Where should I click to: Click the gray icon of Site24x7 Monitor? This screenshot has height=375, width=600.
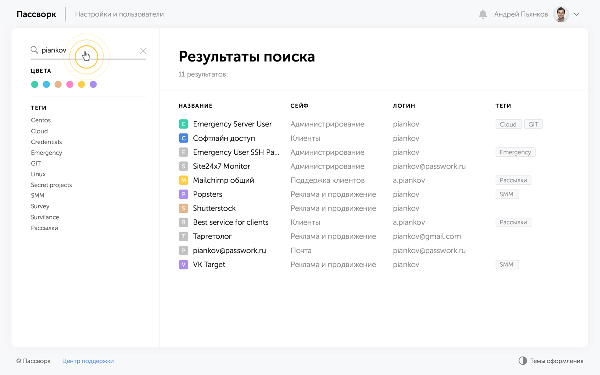click(x=183, y=166)
